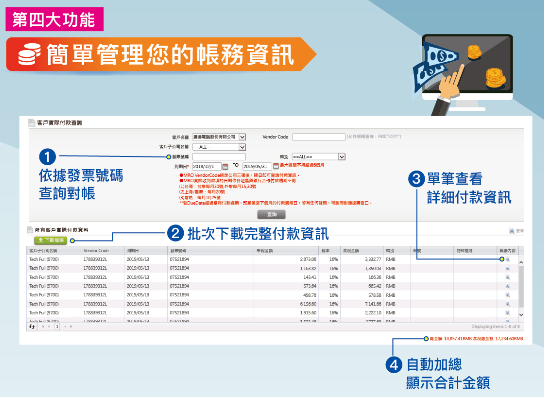544x397 pixels.
Task: Click the Vendor Code input field
Action: click(318, 137)
